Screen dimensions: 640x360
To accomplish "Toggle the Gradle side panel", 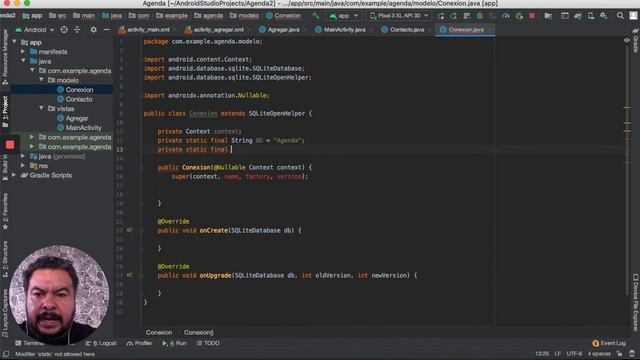I will [x=635, y=41].
